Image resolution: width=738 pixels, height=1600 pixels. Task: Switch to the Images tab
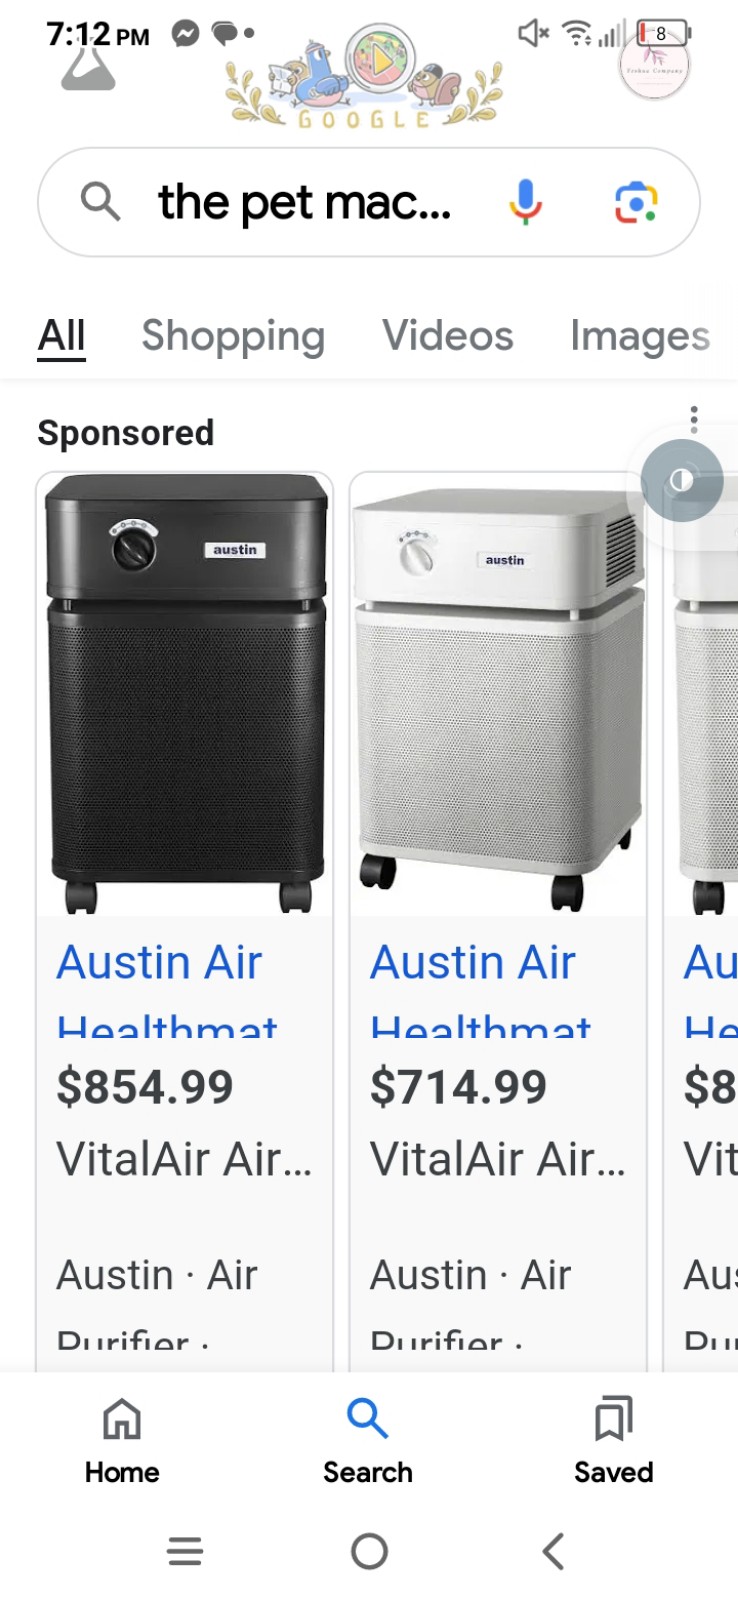(x=640, y=336)
